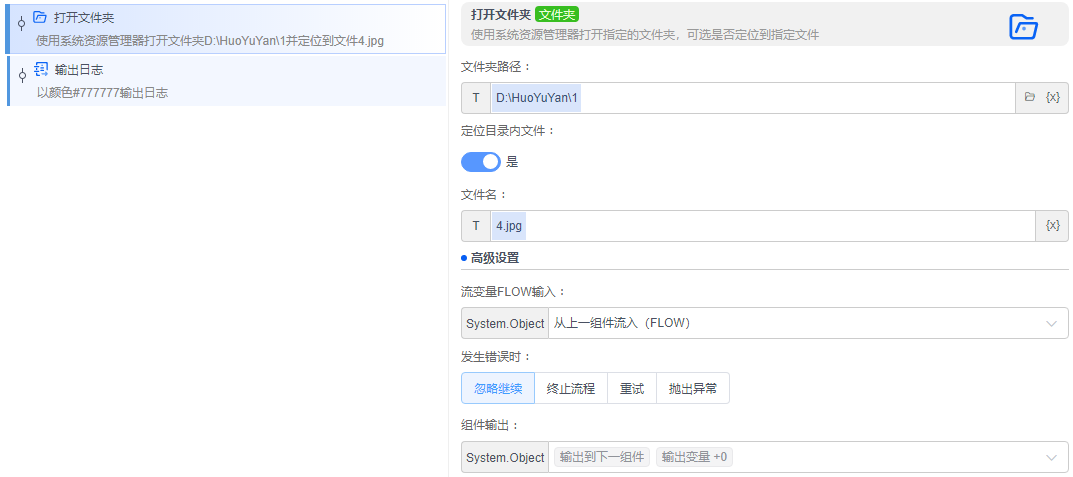Select 终止流程 error handling option

point(571,389)
